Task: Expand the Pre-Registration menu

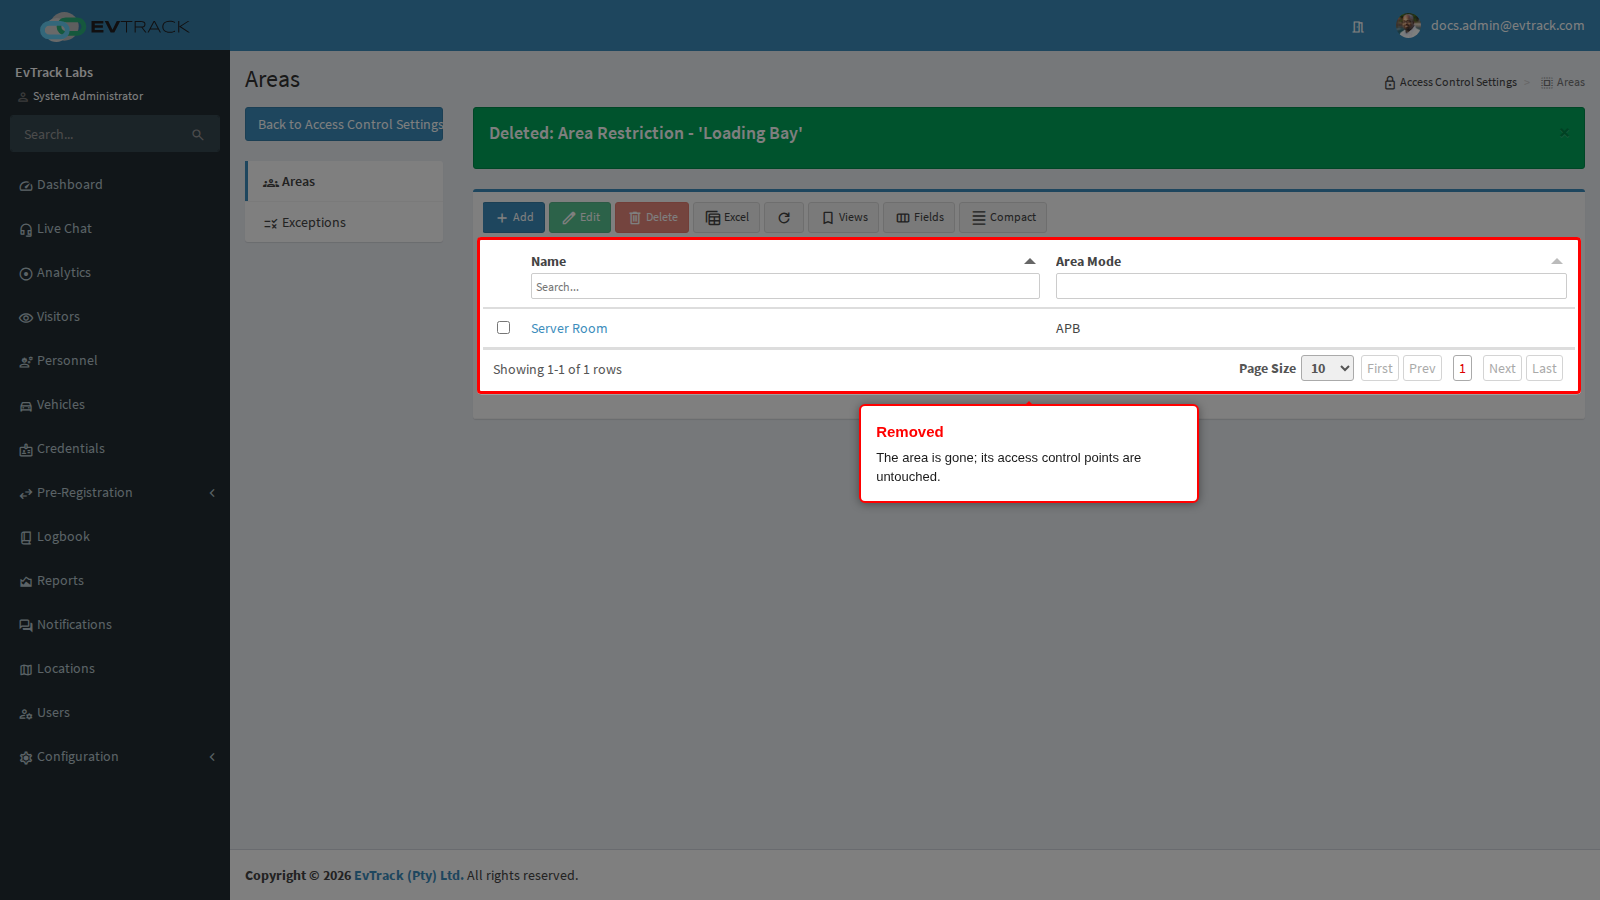Action: (x=115, y=493)
